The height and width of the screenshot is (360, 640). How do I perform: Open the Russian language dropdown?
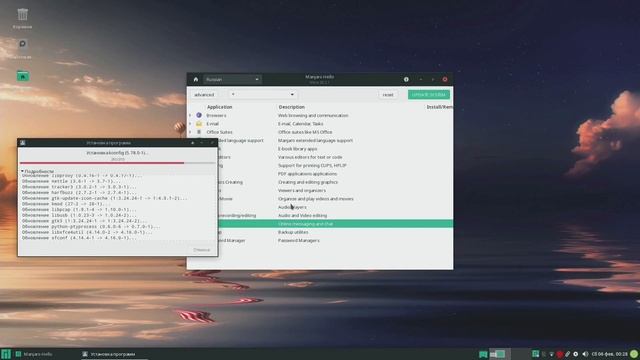click(x=232, y=80)
